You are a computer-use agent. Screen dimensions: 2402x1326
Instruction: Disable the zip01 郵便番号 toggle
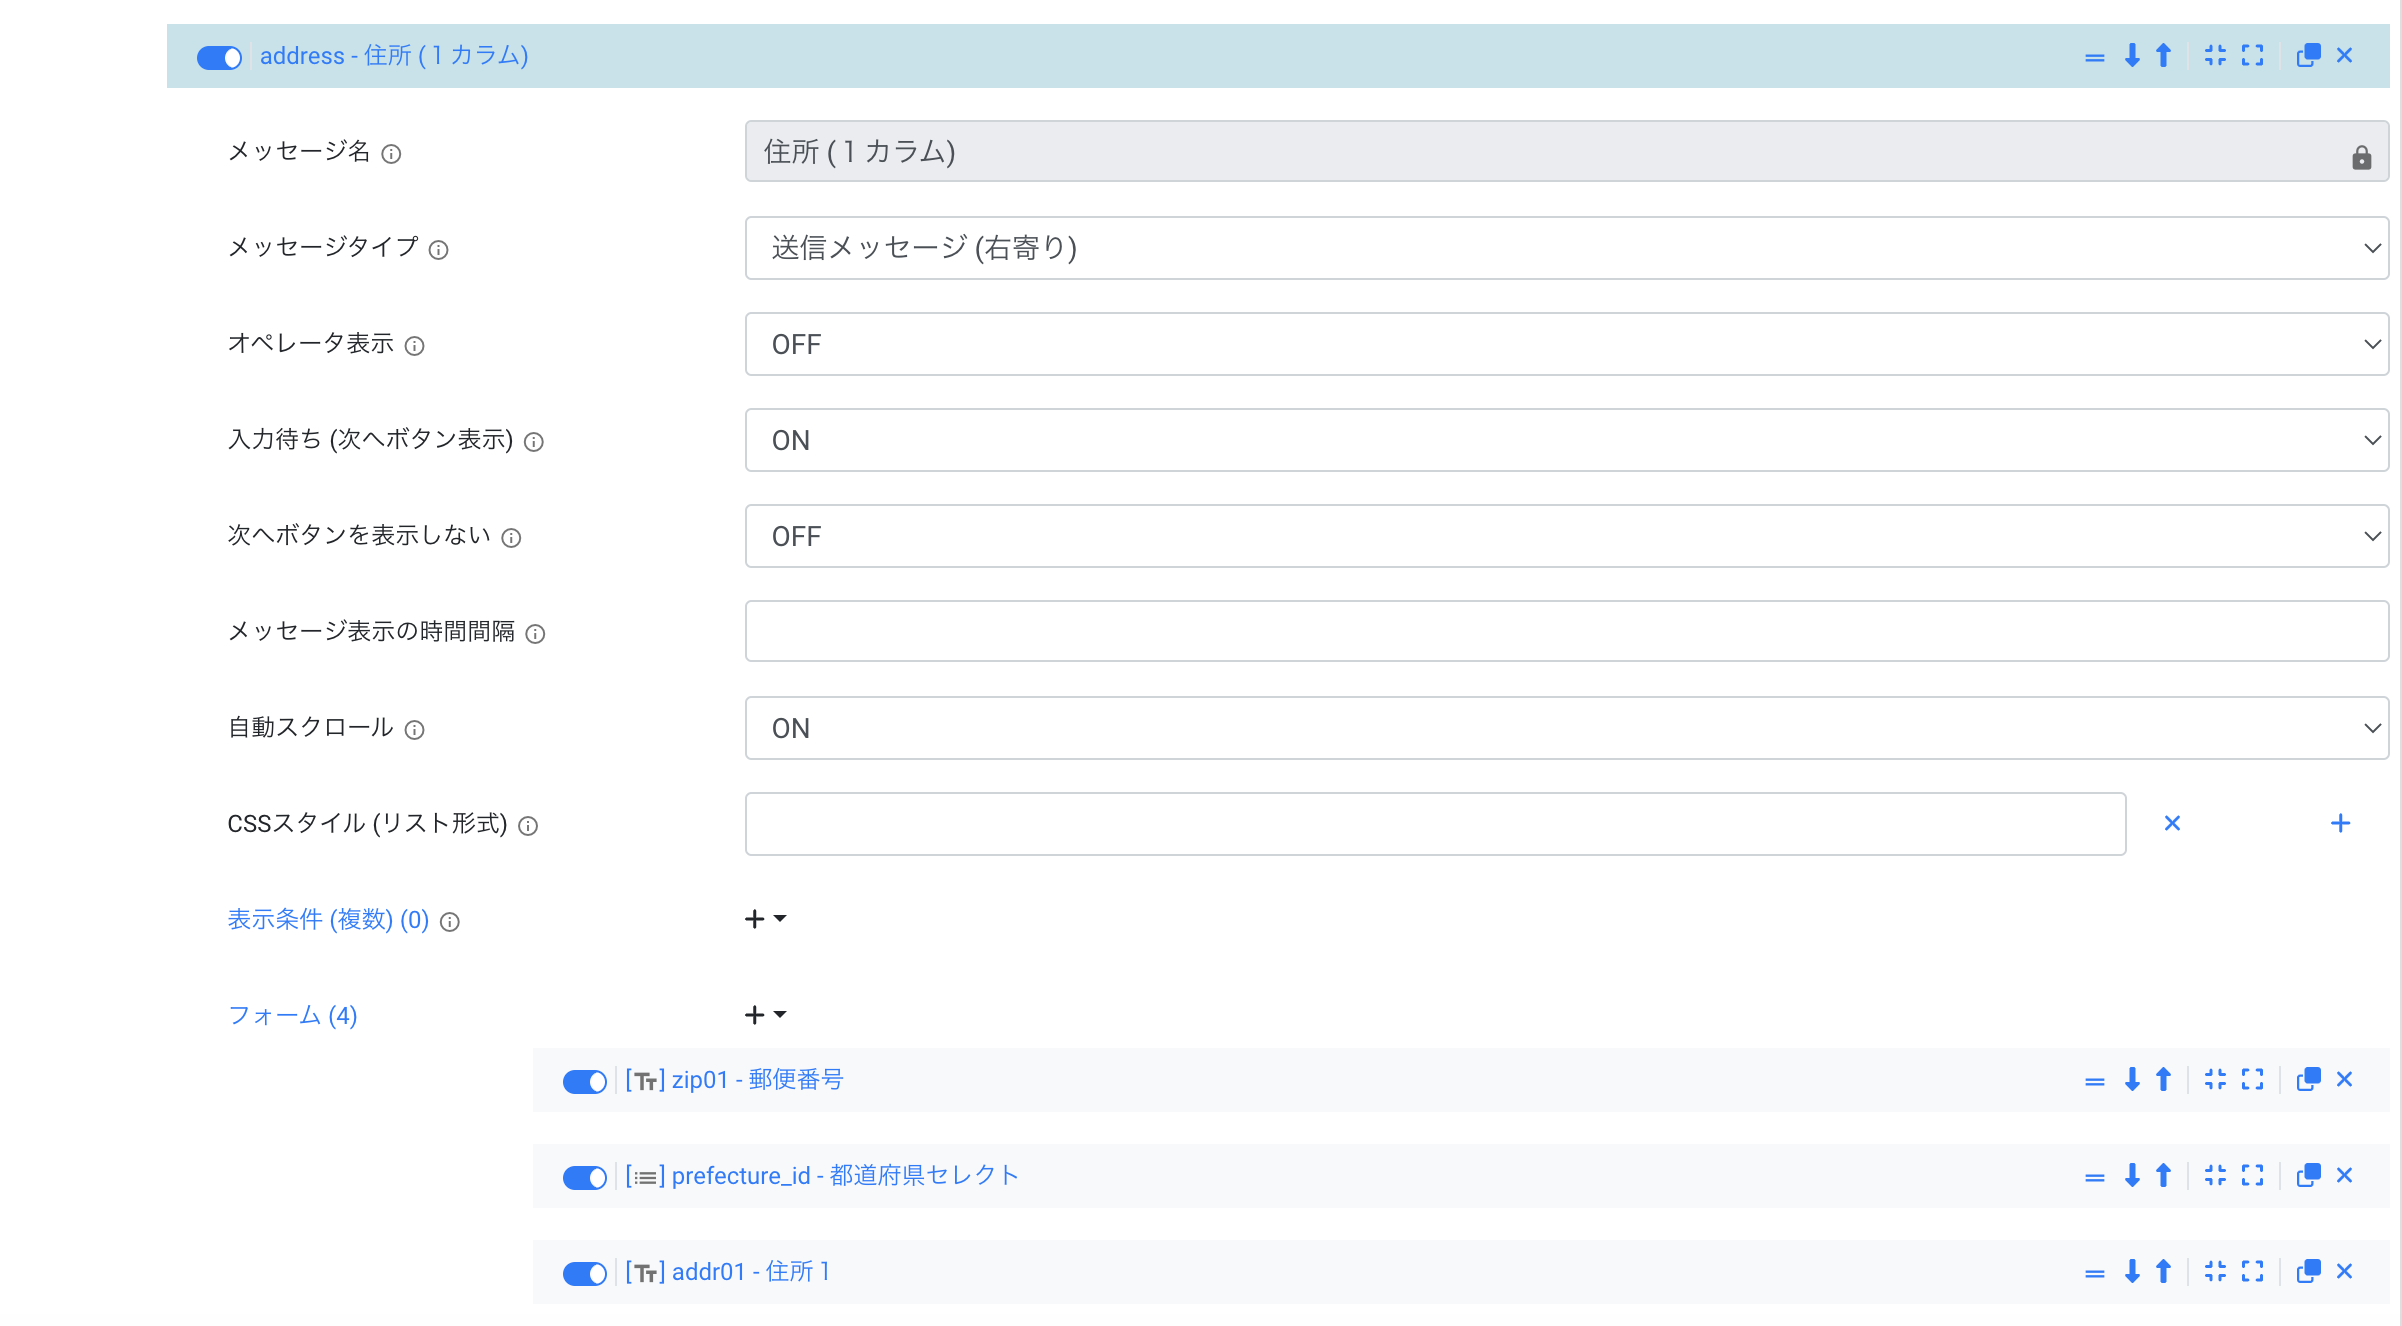[584, 1082]
